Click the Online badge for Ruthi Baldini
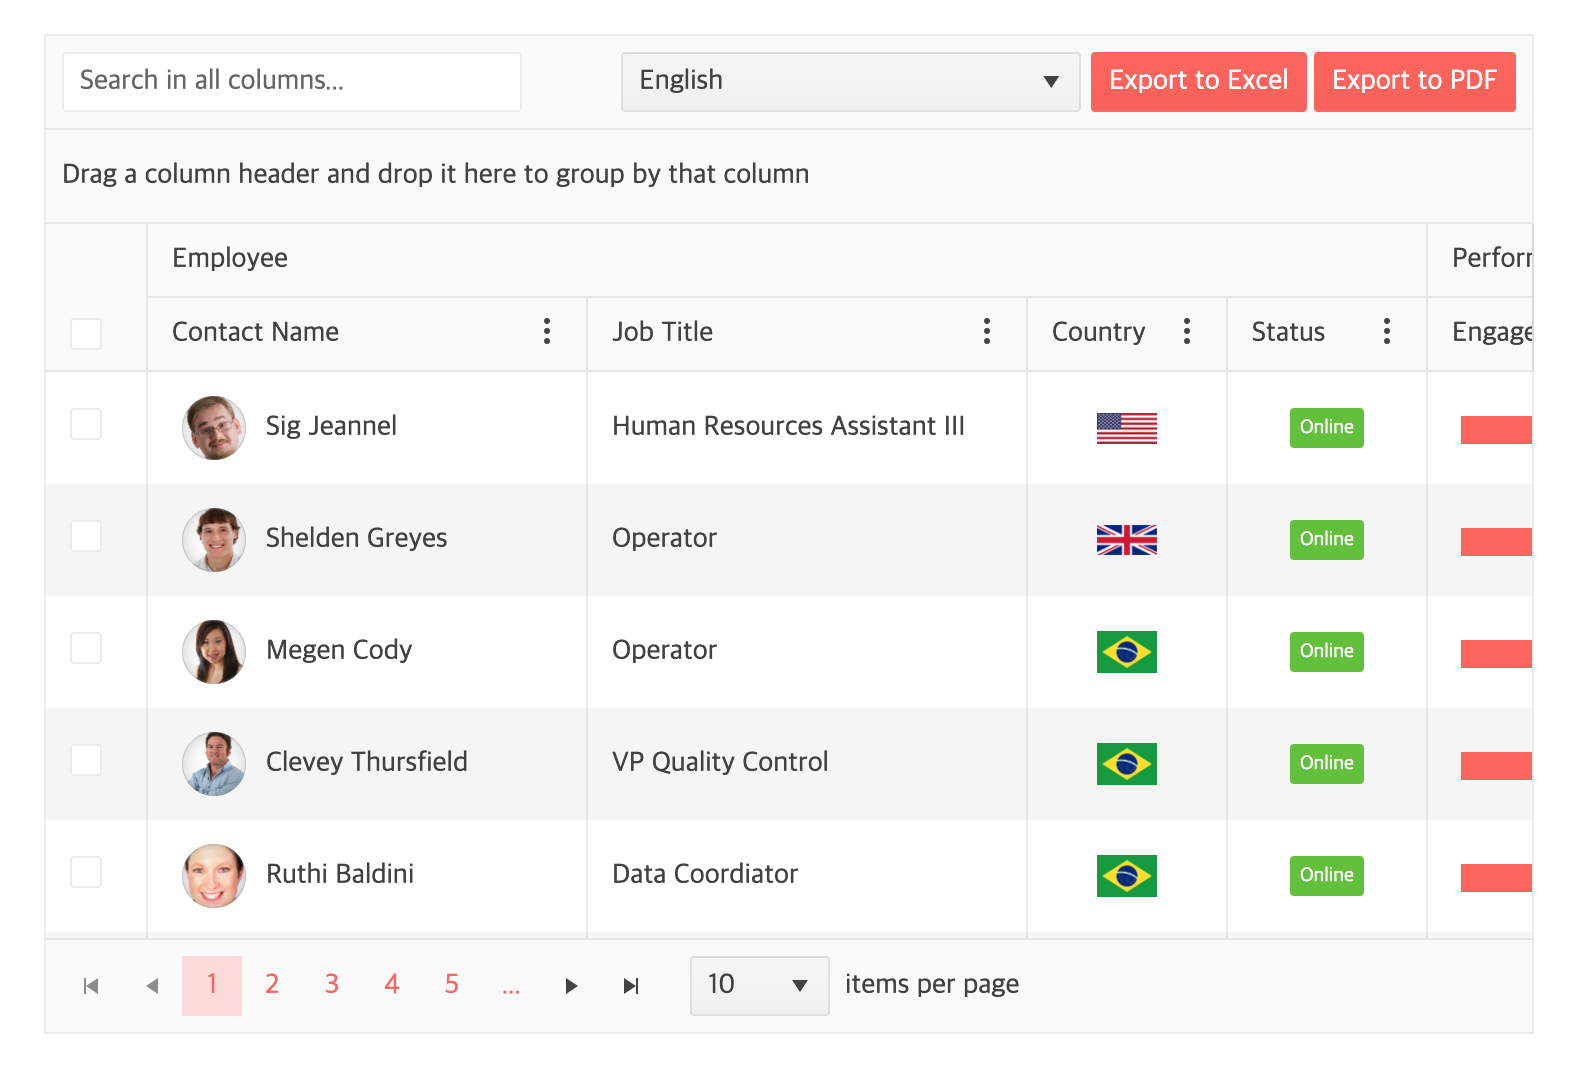The height and width of the screenshot is (1072, 1574). pyautogui.click(x=1327, y=876)
